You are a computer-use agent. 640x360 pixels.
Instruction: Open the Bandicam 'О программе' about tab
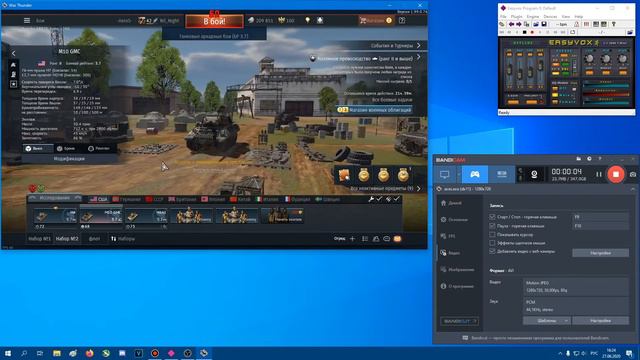point(457,286)
